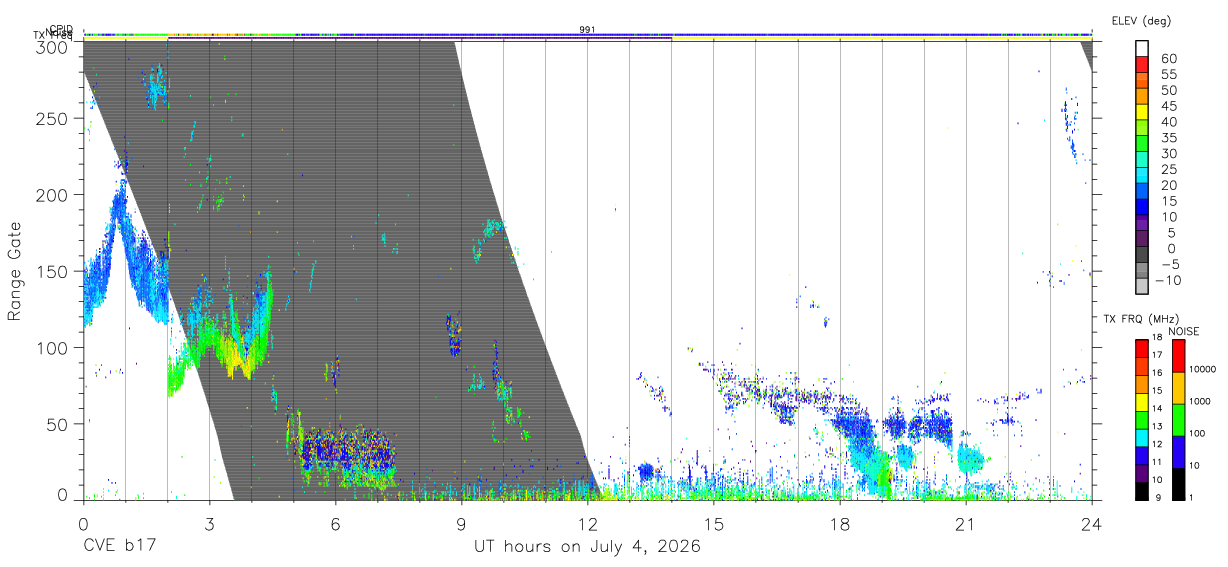Click the 'Range Gate' y-axis label
The height and width of the screenshot is (567, 1228).
click(x=15, y=271)
